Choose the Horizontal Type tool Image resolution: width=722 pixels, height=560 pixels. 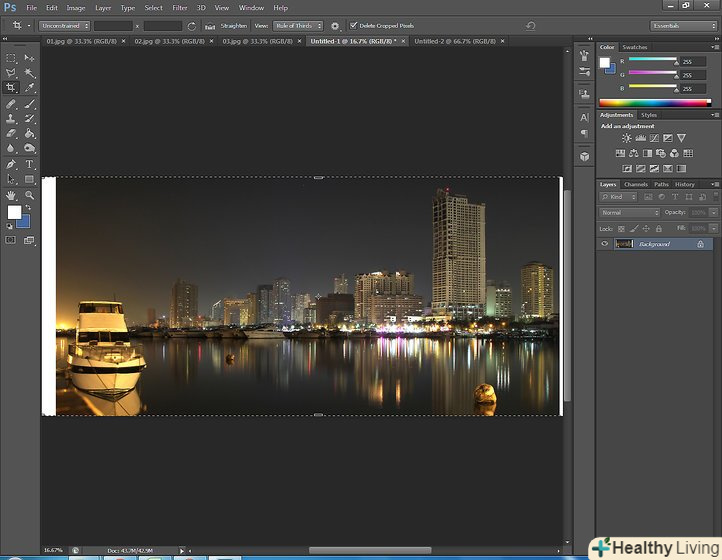pyautogui.click(x=29, y=164)
